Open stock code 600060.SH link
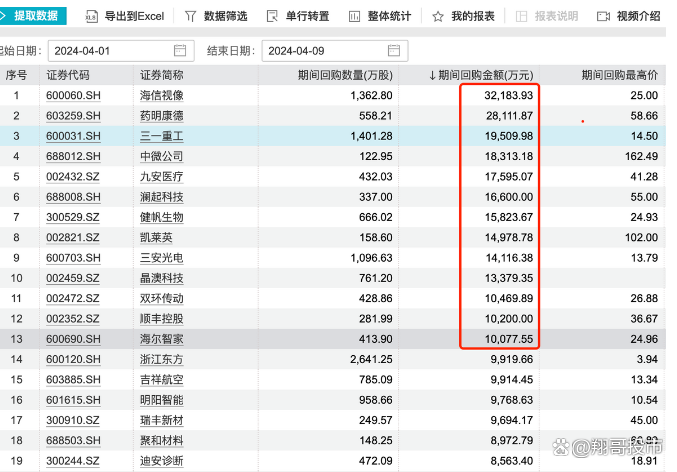Screen dimensions: 677x472 73,95
